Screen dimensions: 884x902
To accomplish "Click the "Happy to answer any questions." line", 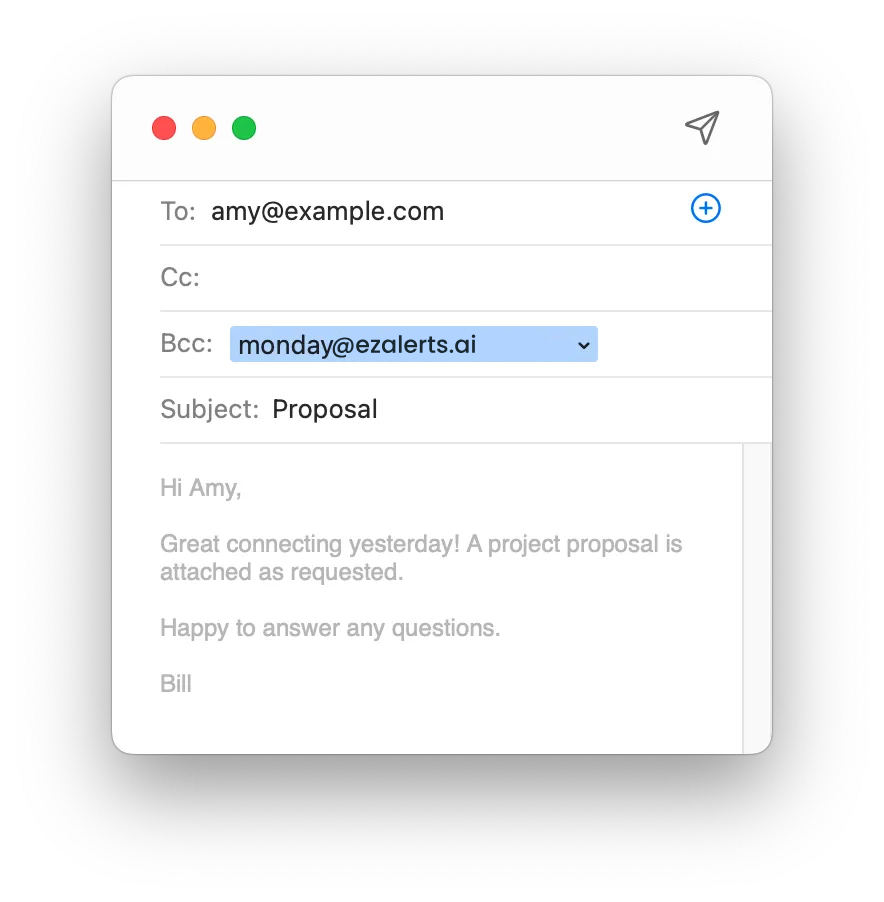I will point(330,628).
